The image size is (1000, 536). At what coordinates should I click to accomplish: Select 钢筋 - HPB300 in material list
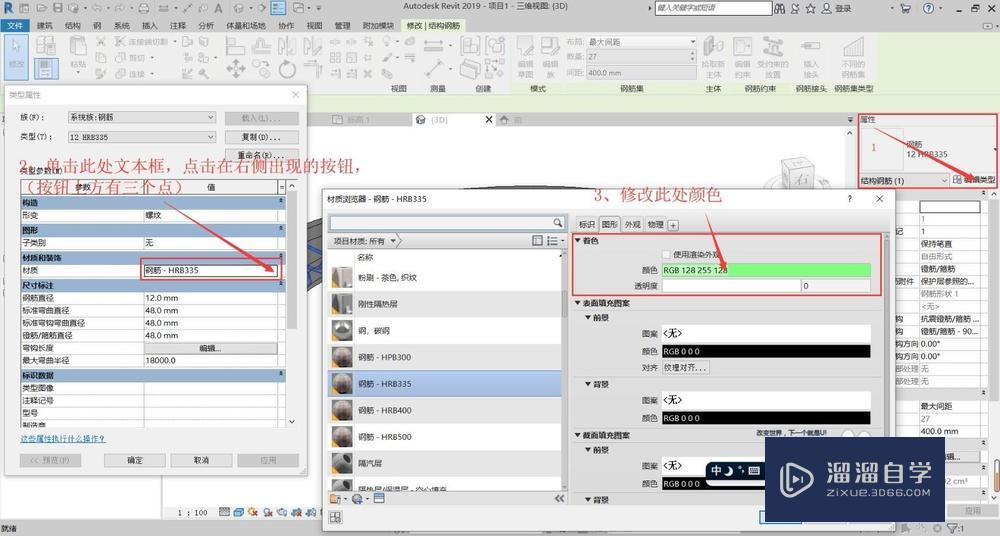[x=445, y=357]
